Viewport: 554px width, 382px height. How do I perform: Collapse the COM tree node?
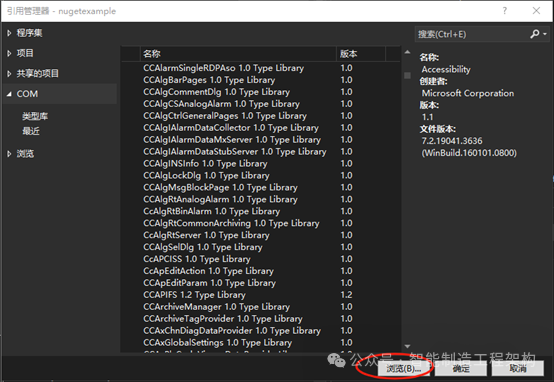9,94
